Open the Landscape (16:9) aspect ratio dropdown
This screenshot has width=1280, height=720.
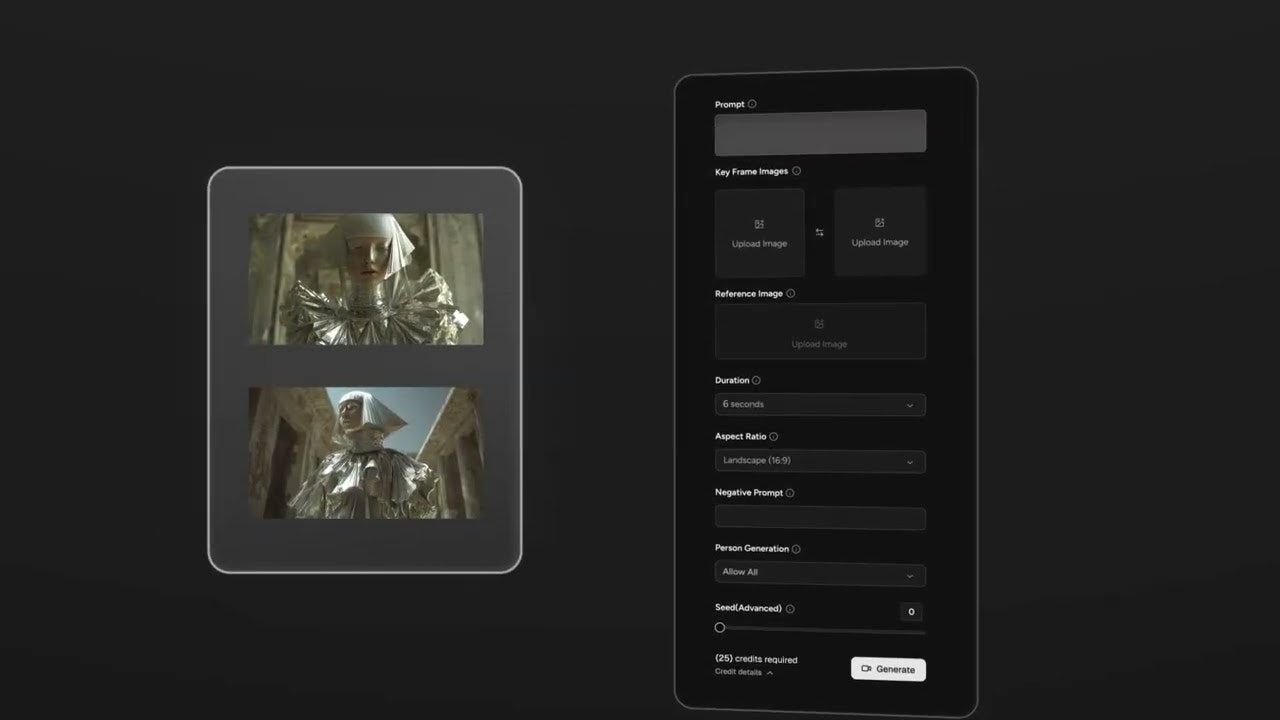point(819,461)
